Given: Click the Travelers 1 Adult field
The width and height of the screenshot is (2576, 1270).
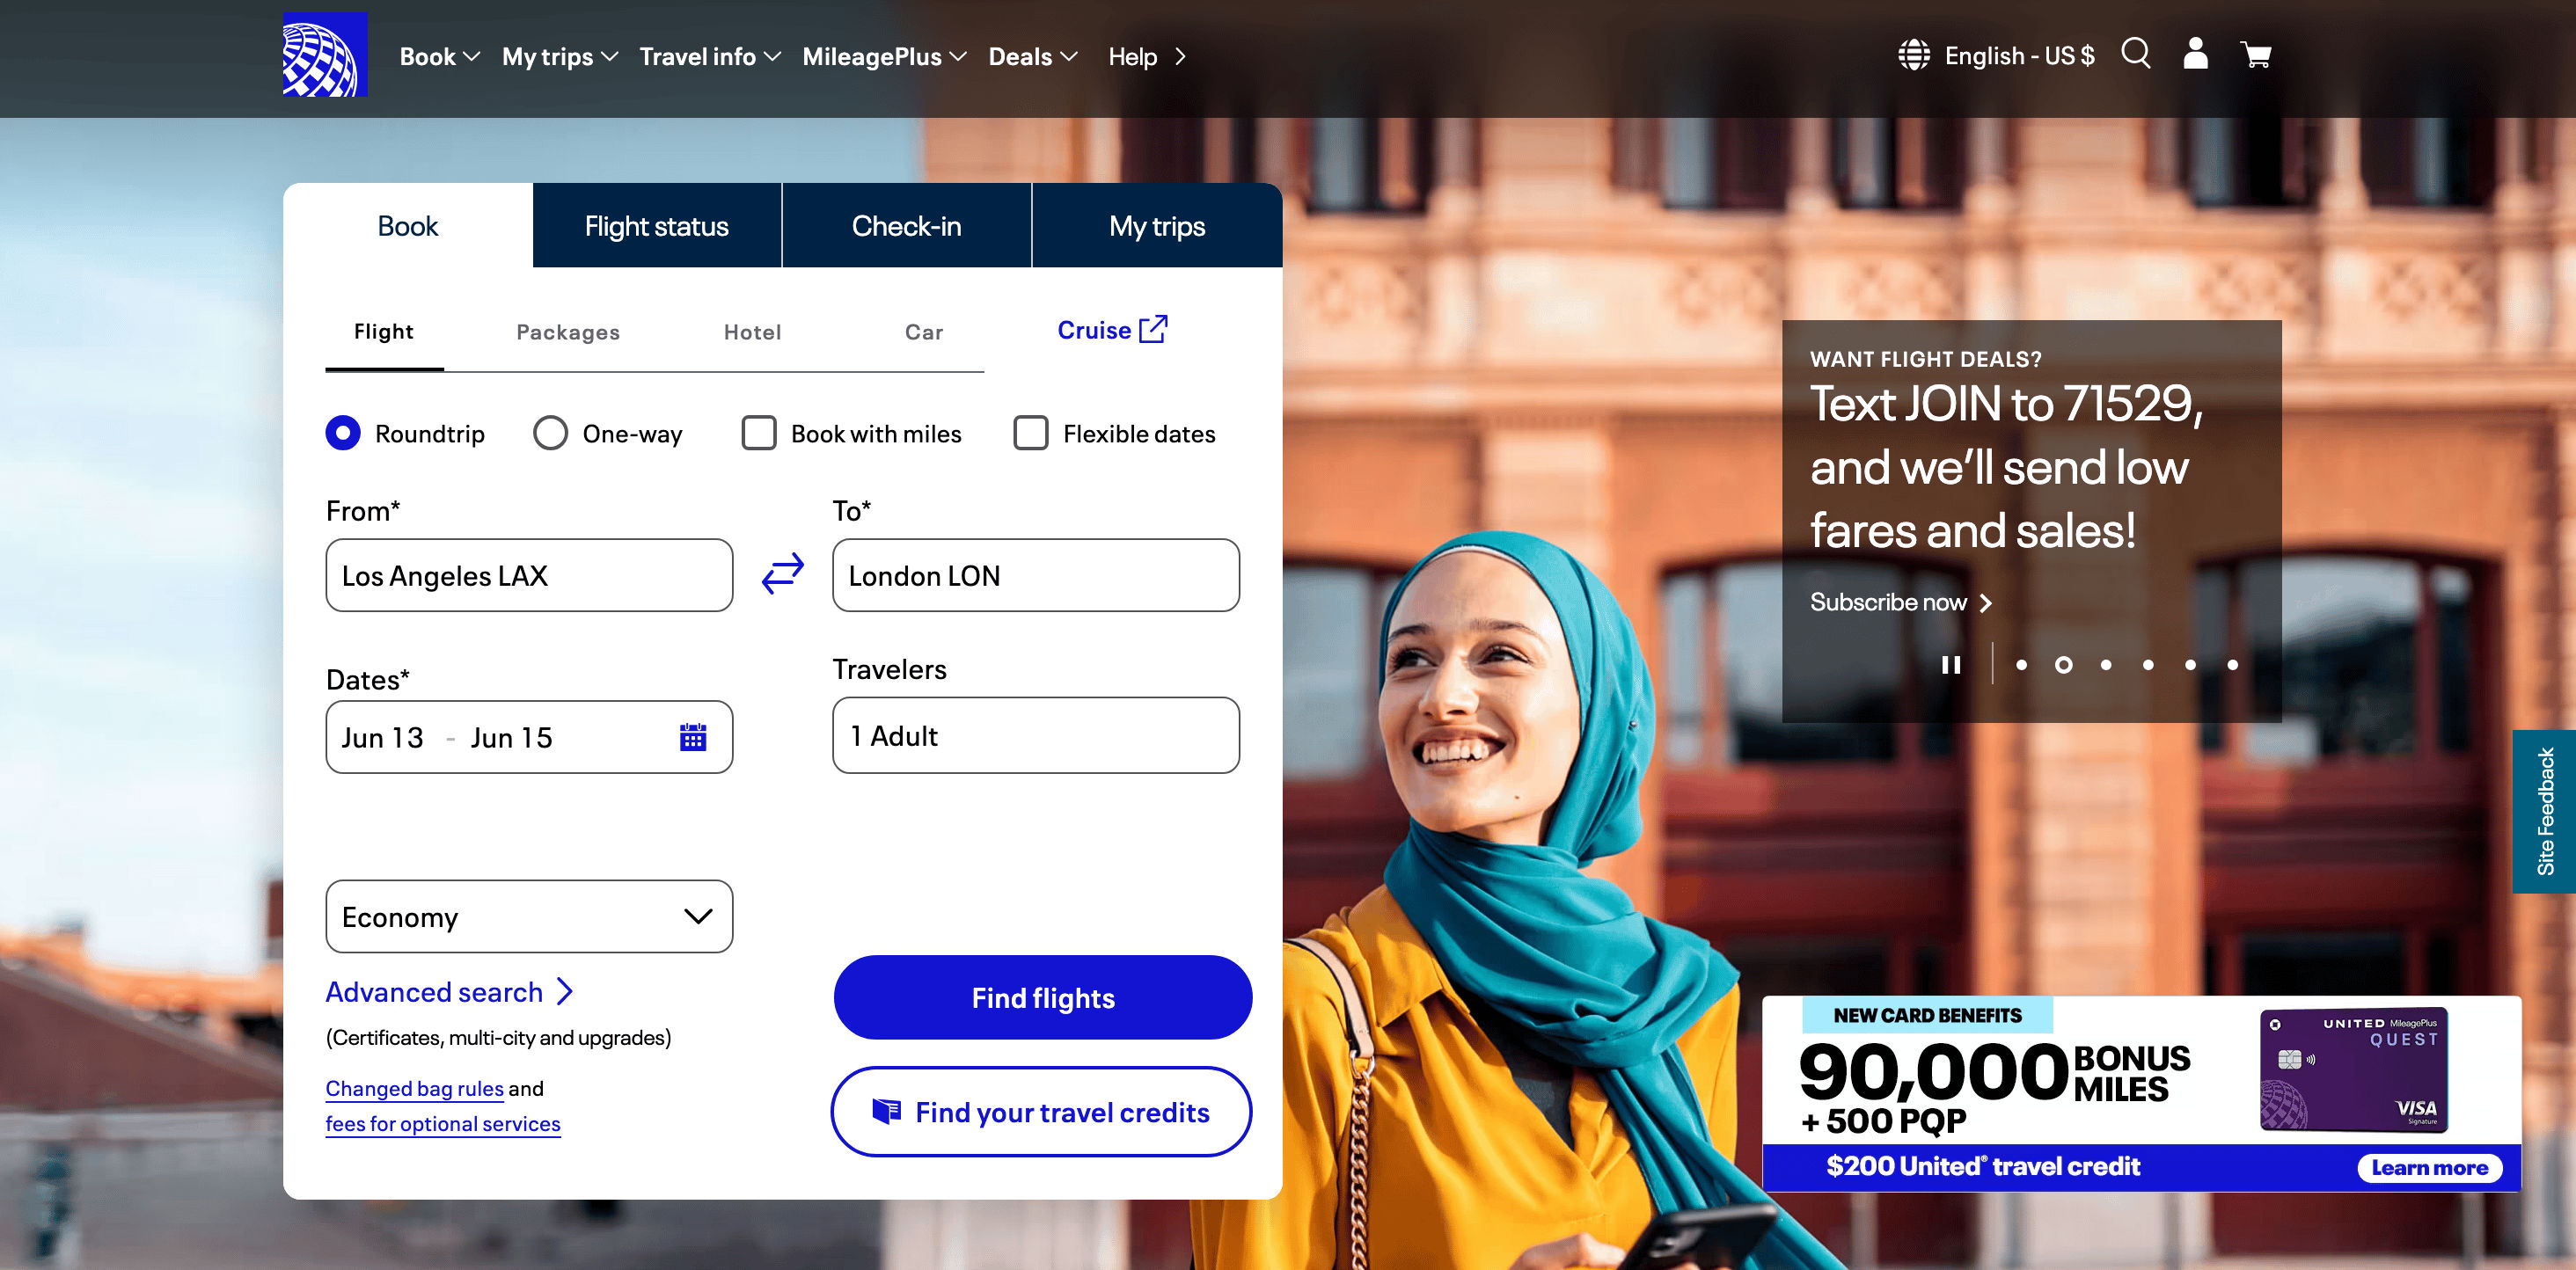Looking at the screenshot, I should tap(1035, 736).
